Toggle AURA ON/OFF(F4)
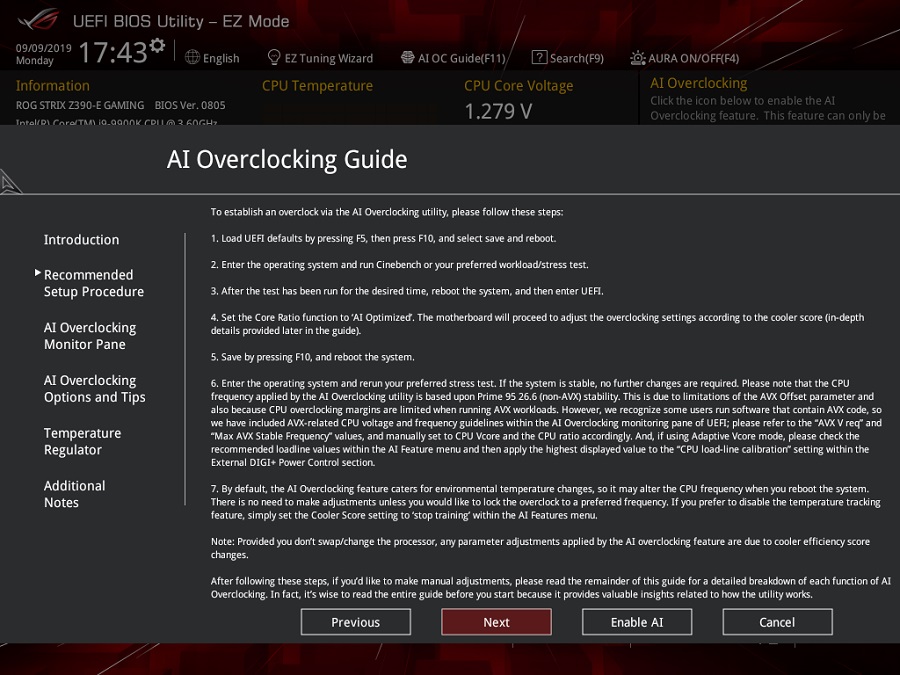The image size is (900, 675). 693,58
